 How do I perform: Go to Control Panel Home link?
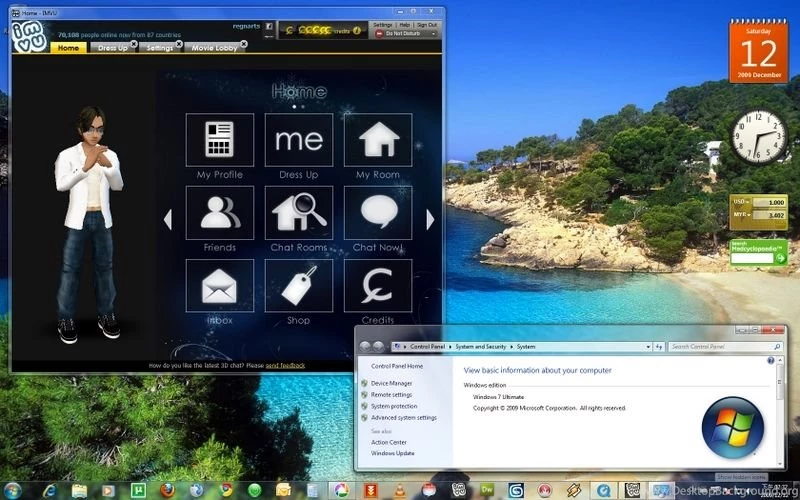[397, 366]
